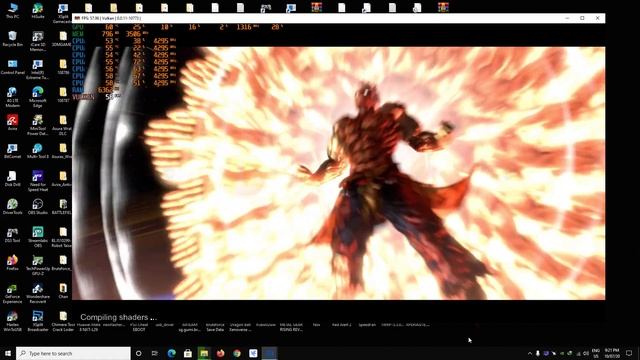The width and height of the screenshot is (640, 360).
Task: Launch Need for Speed Heat shortcut
Action: [38, 181]
